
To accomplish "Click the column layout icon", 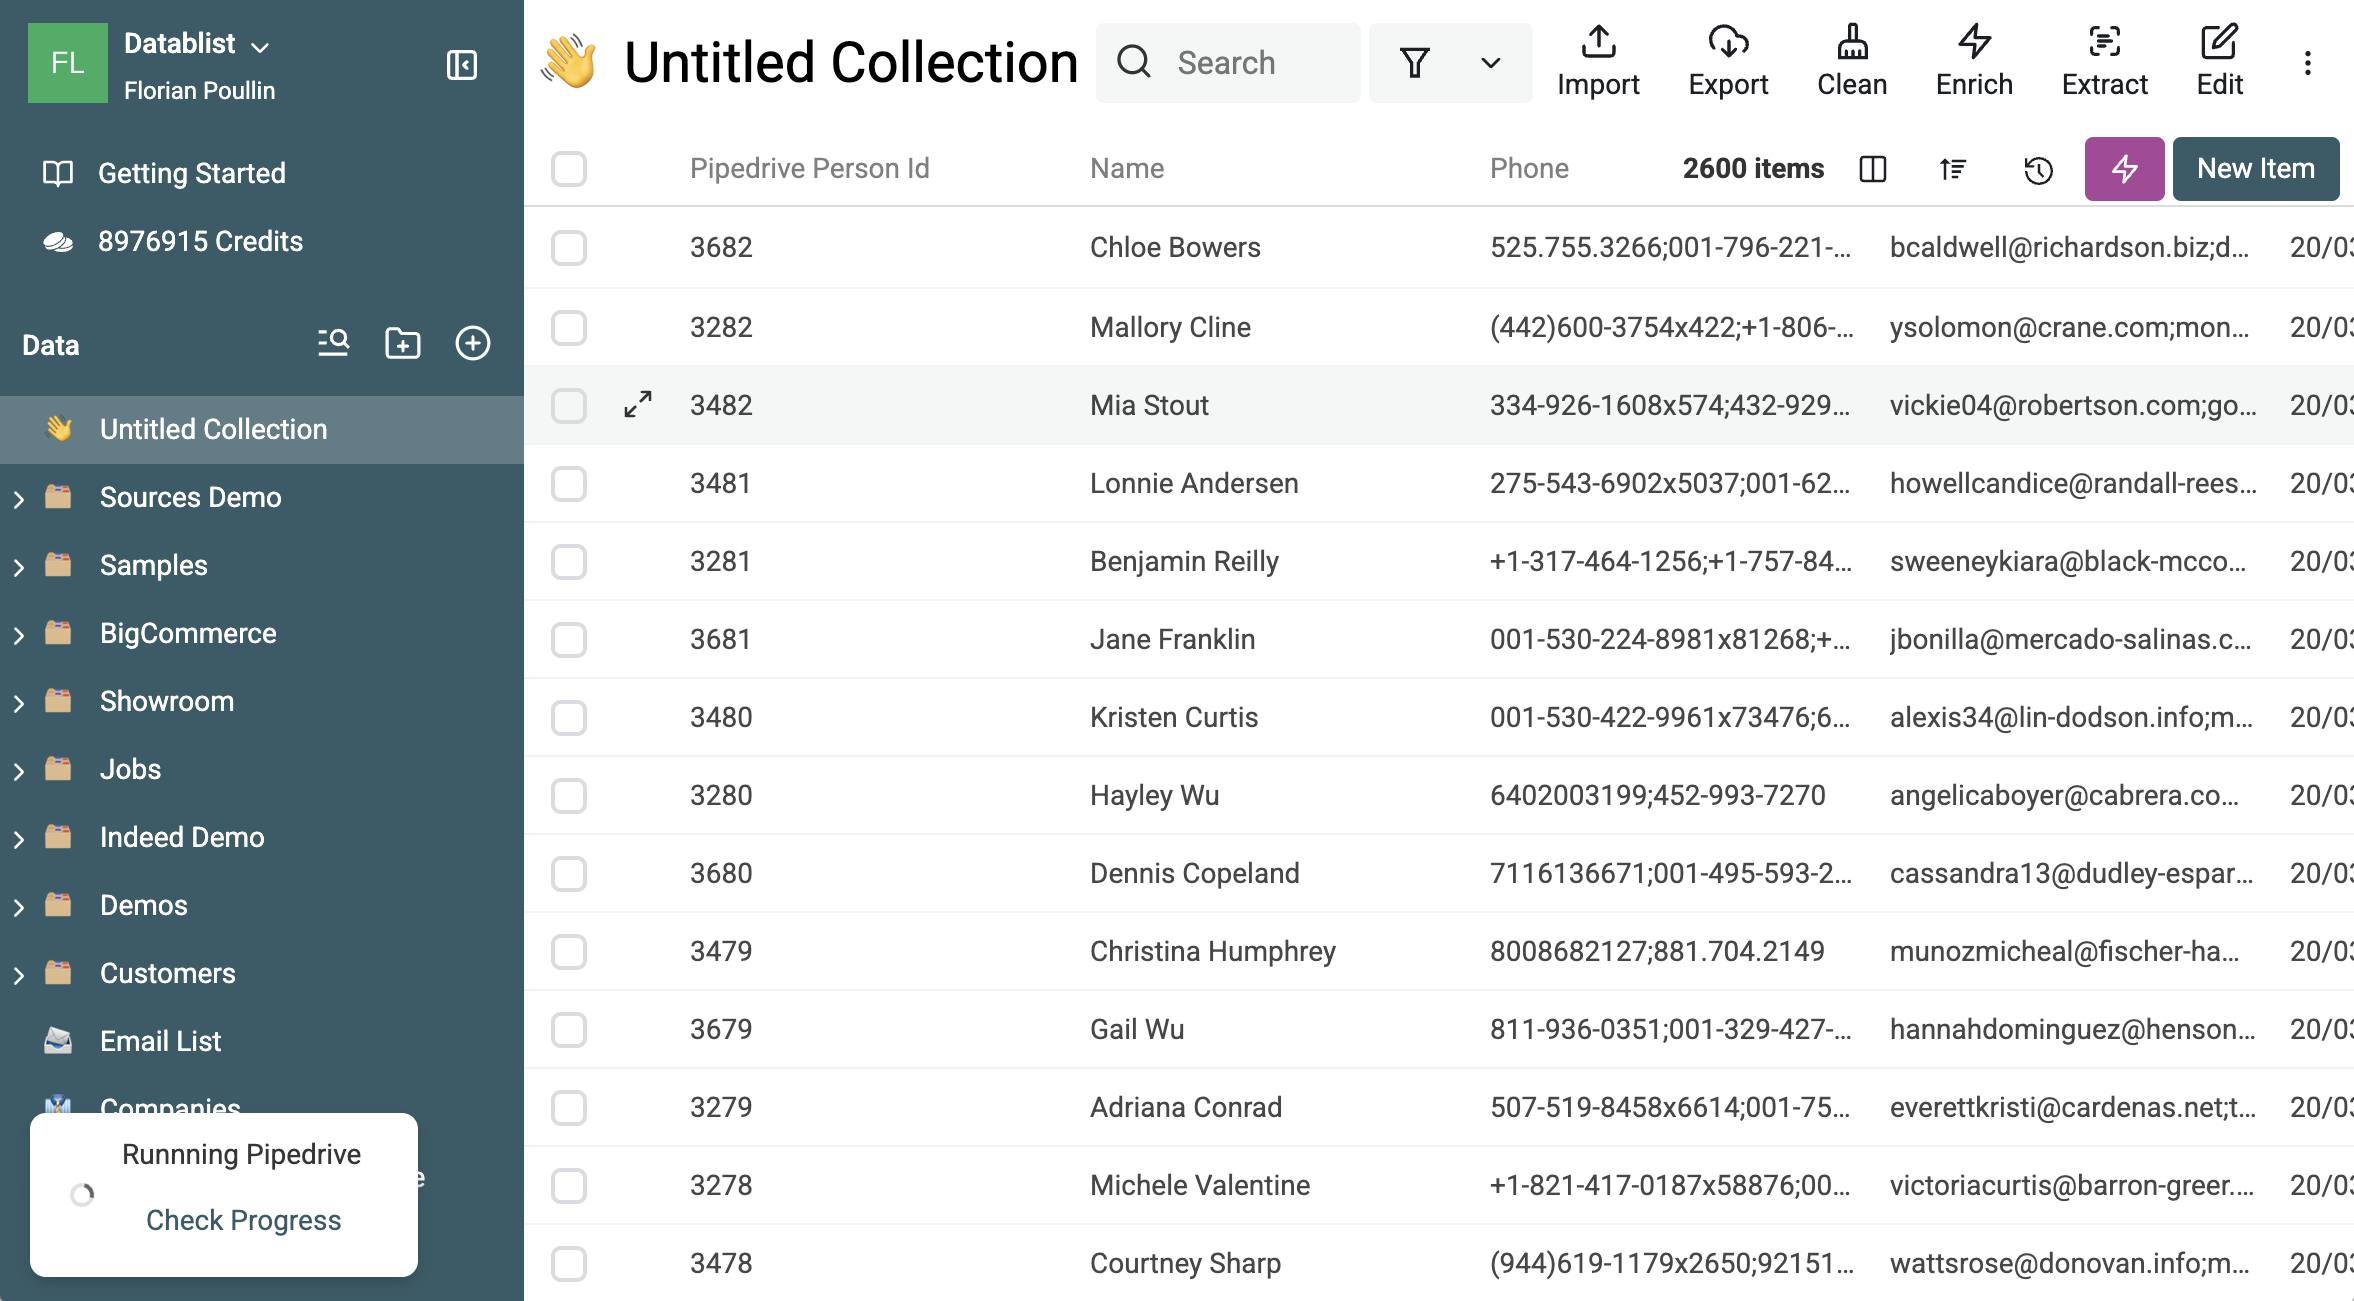I will click(1873, 169).
